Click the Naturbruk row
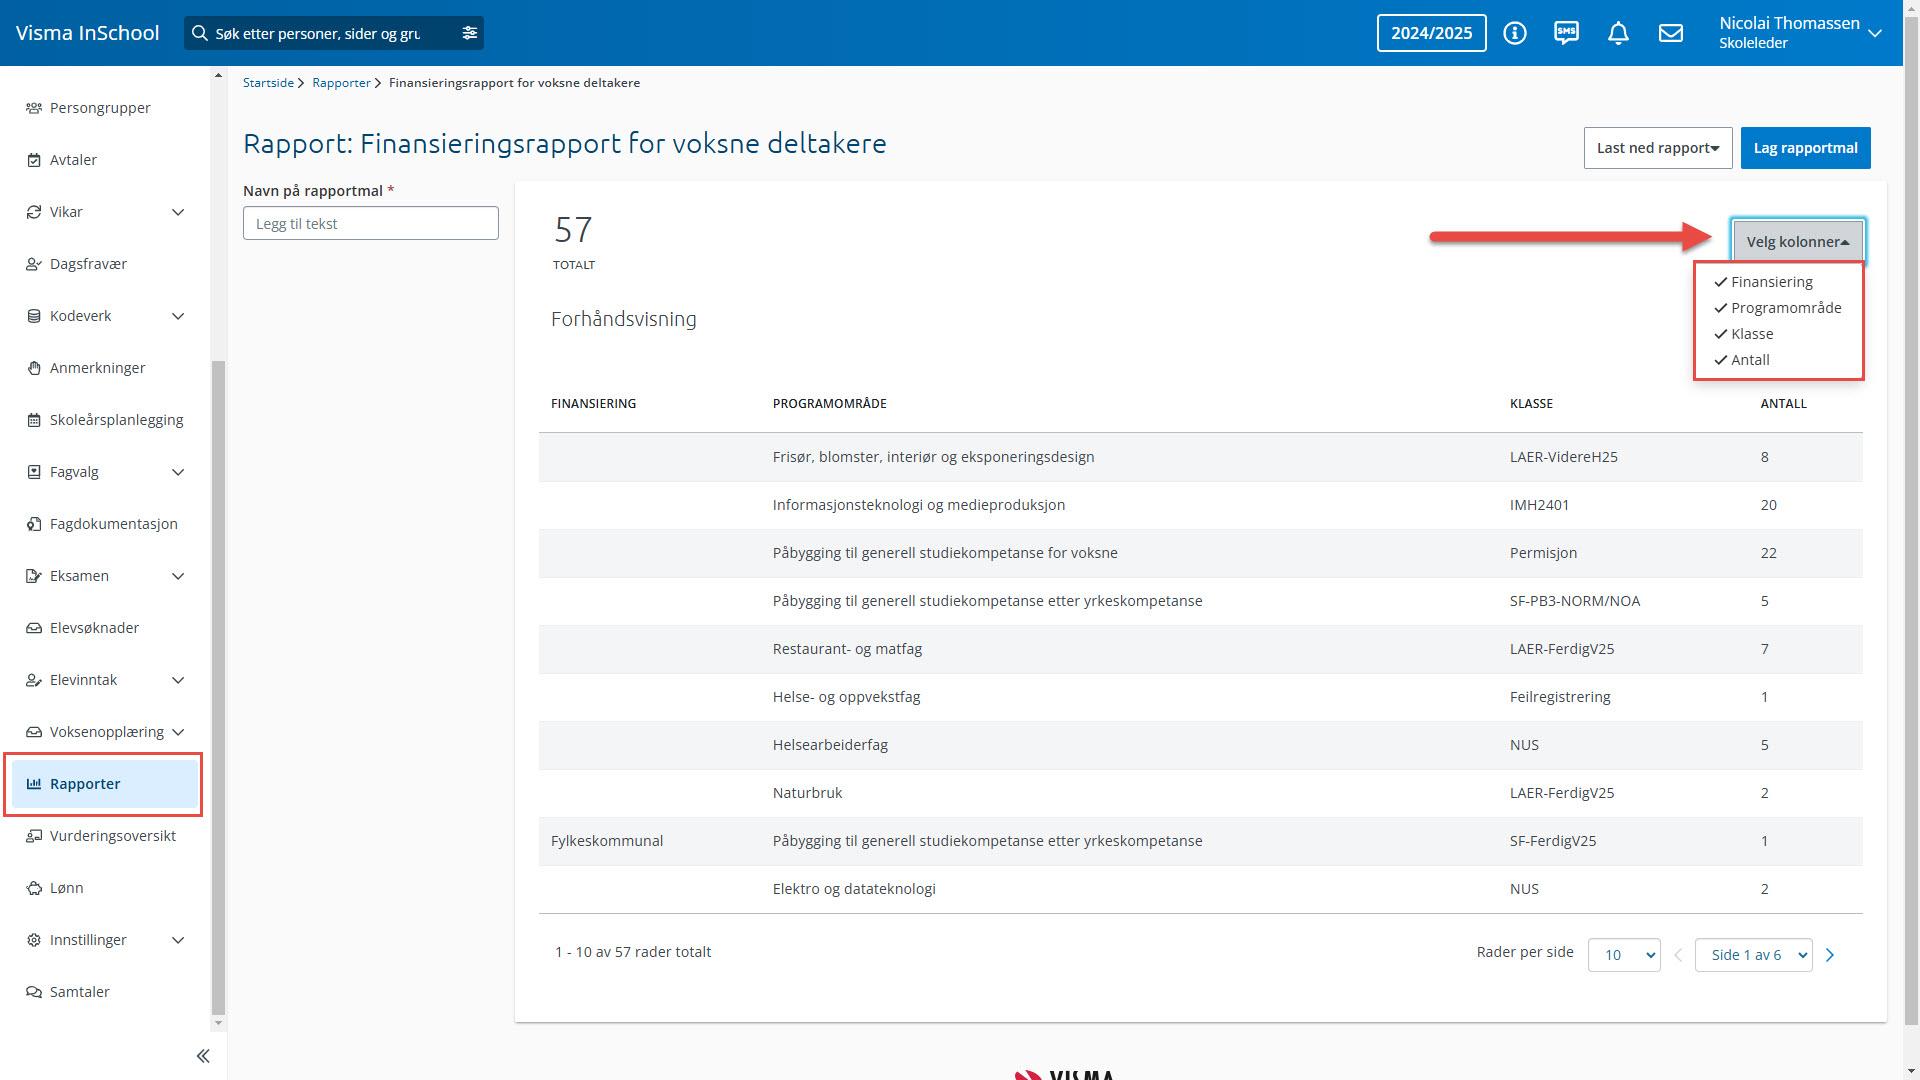The height and width of the screenshot is (1080, 1920). pos(1200,793)
